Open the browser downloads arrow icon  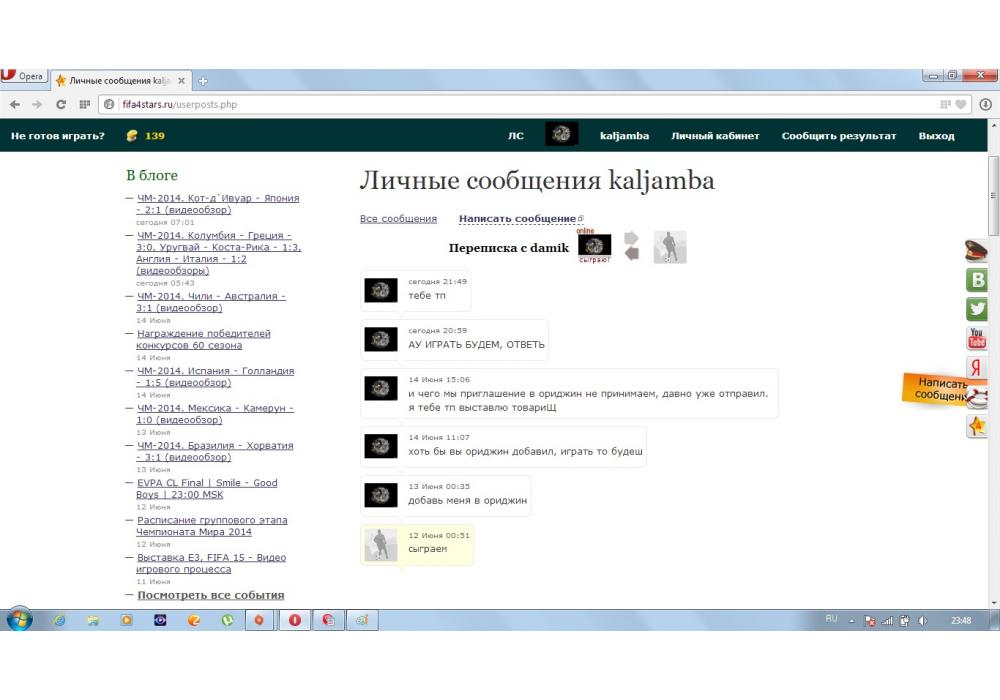click(x=986, y=104)
